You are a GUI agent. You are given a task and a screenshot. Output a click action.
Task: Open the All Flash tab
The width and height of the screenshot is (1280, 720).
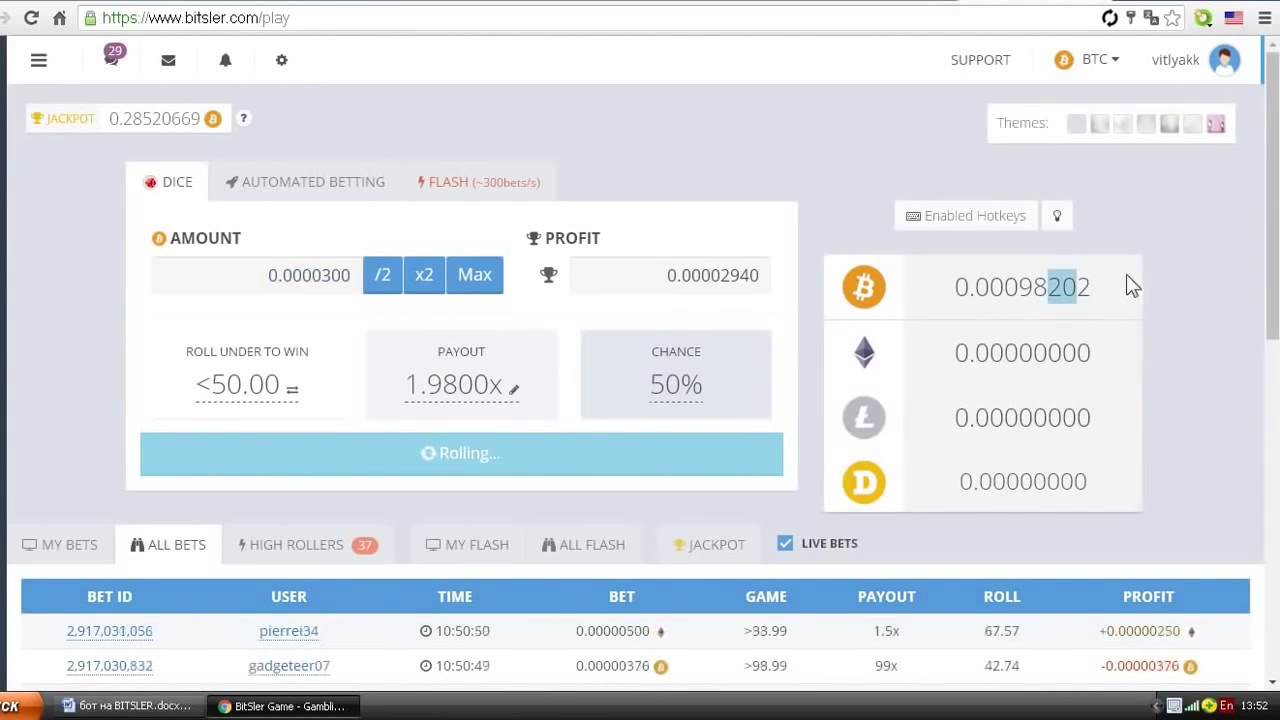coord(583,544)
